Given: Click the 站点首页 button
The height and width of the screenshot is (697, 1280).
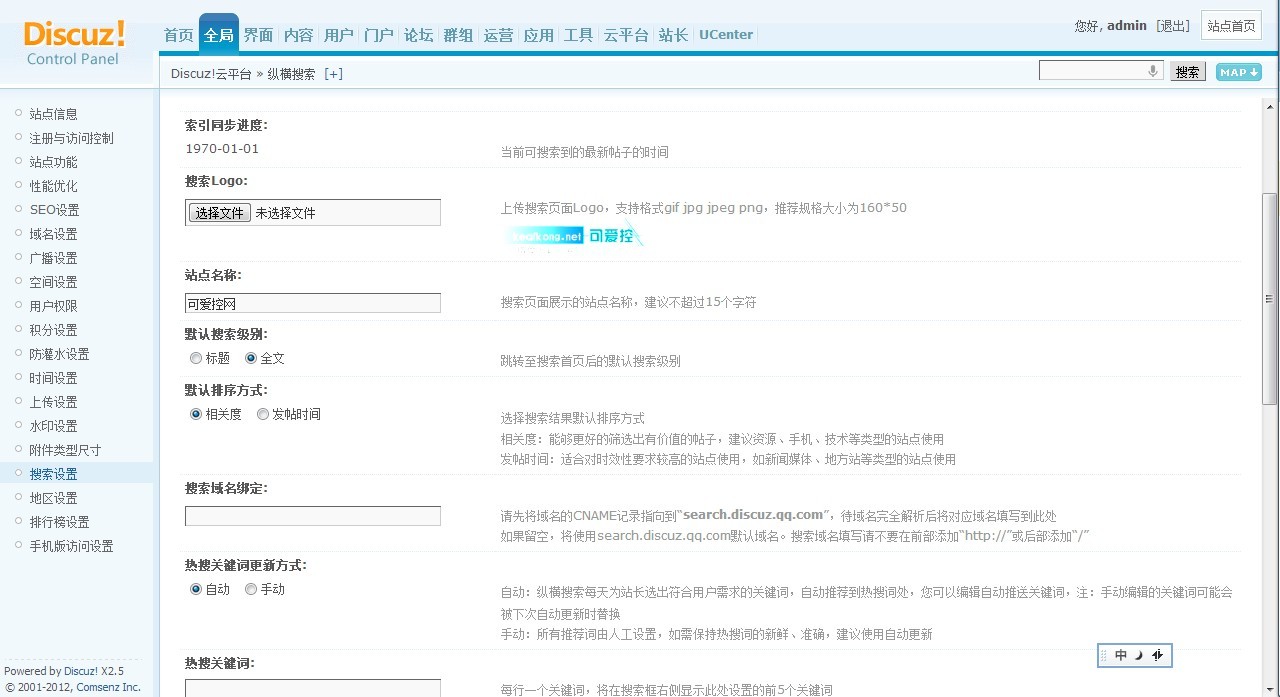Looking at the screenshot, I should [1231, 26].
